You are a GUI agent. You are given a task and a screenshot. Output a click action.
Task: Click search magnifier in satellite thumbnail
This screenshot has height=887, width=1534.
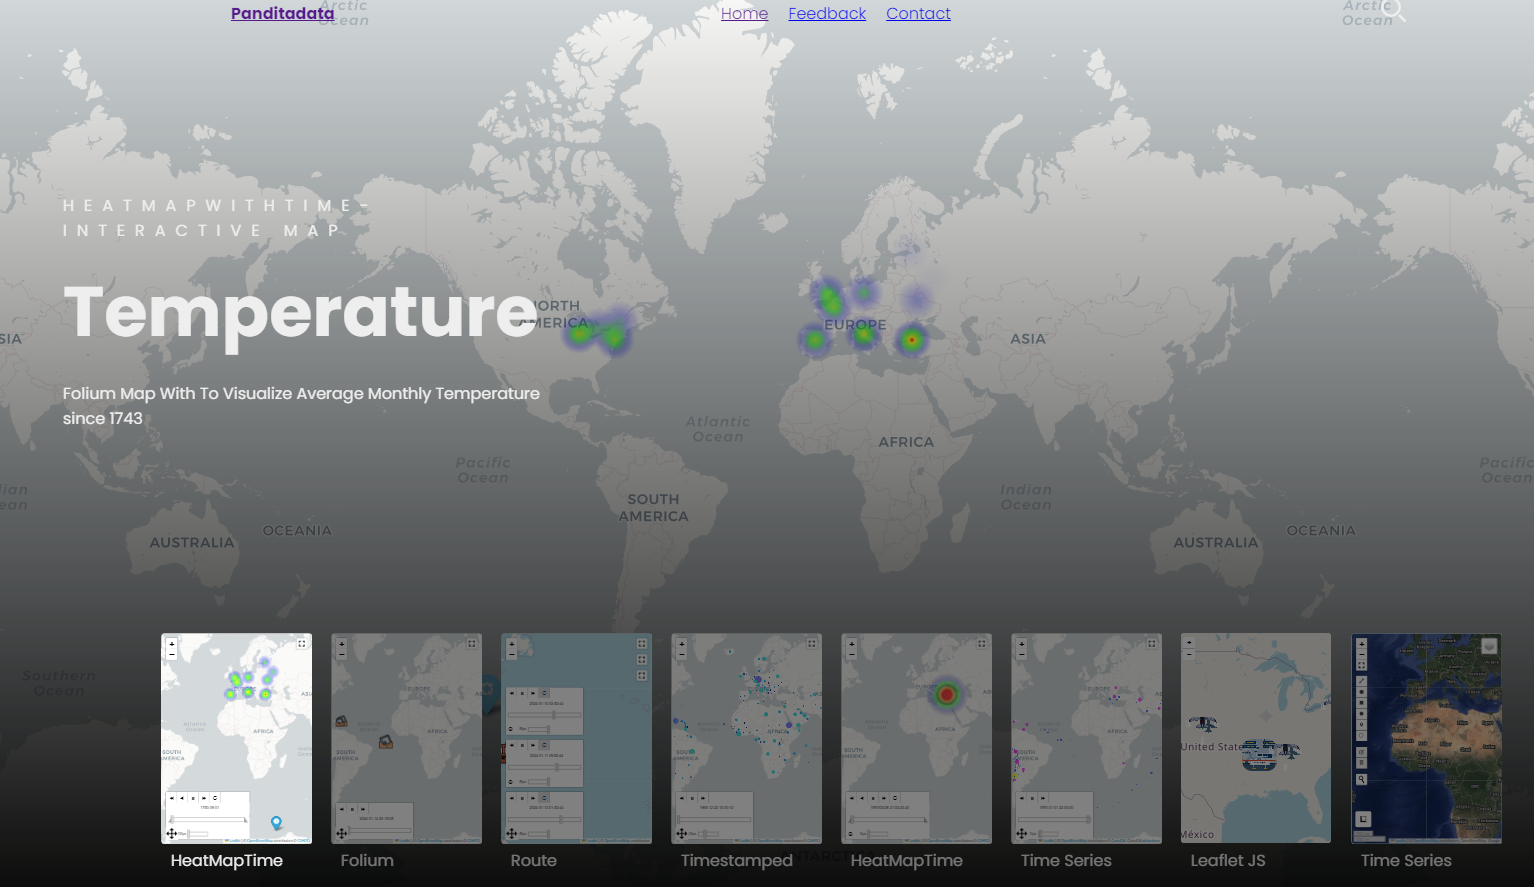[1361, 779]
